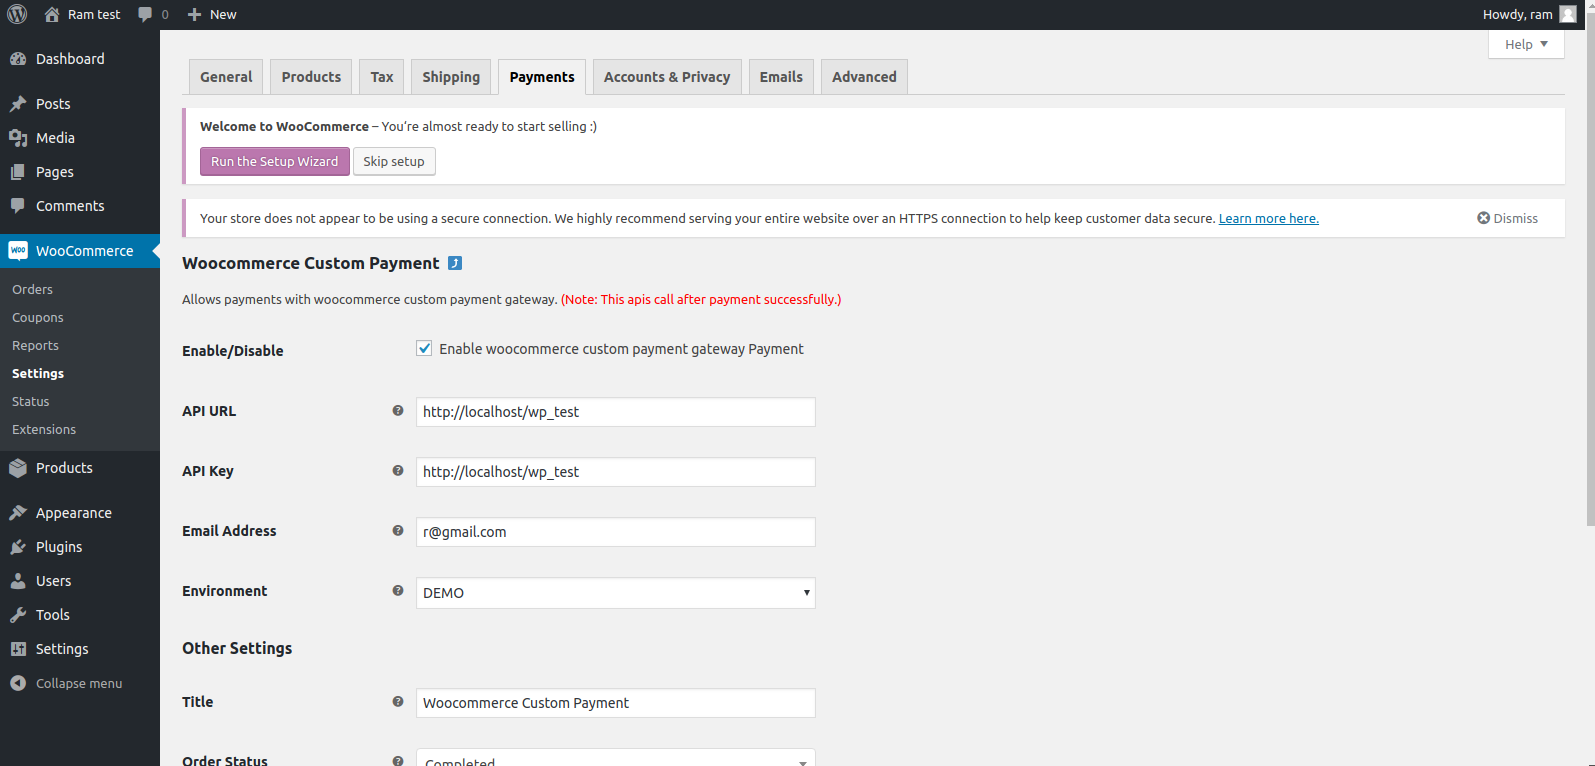Click the Plugins plug icon
Viewport: 1595px width, 766px height.
(18, 547)
